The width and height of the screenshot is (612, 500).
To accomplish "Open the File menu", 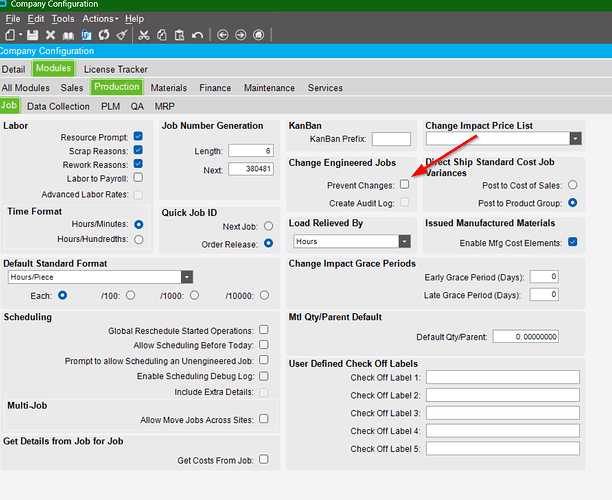I will pos(12,19).
